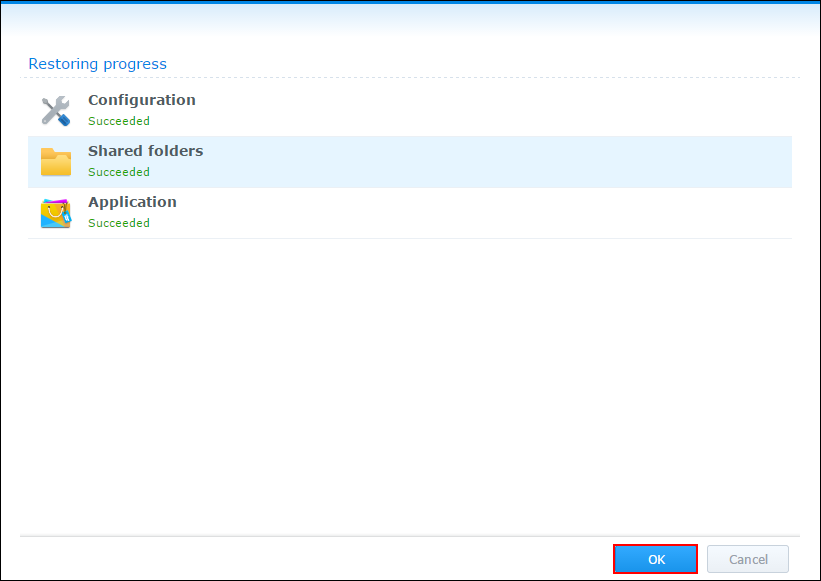The image size is (821, 581).
Task: Click Succeeded status under Application
Action: point(119,223)
